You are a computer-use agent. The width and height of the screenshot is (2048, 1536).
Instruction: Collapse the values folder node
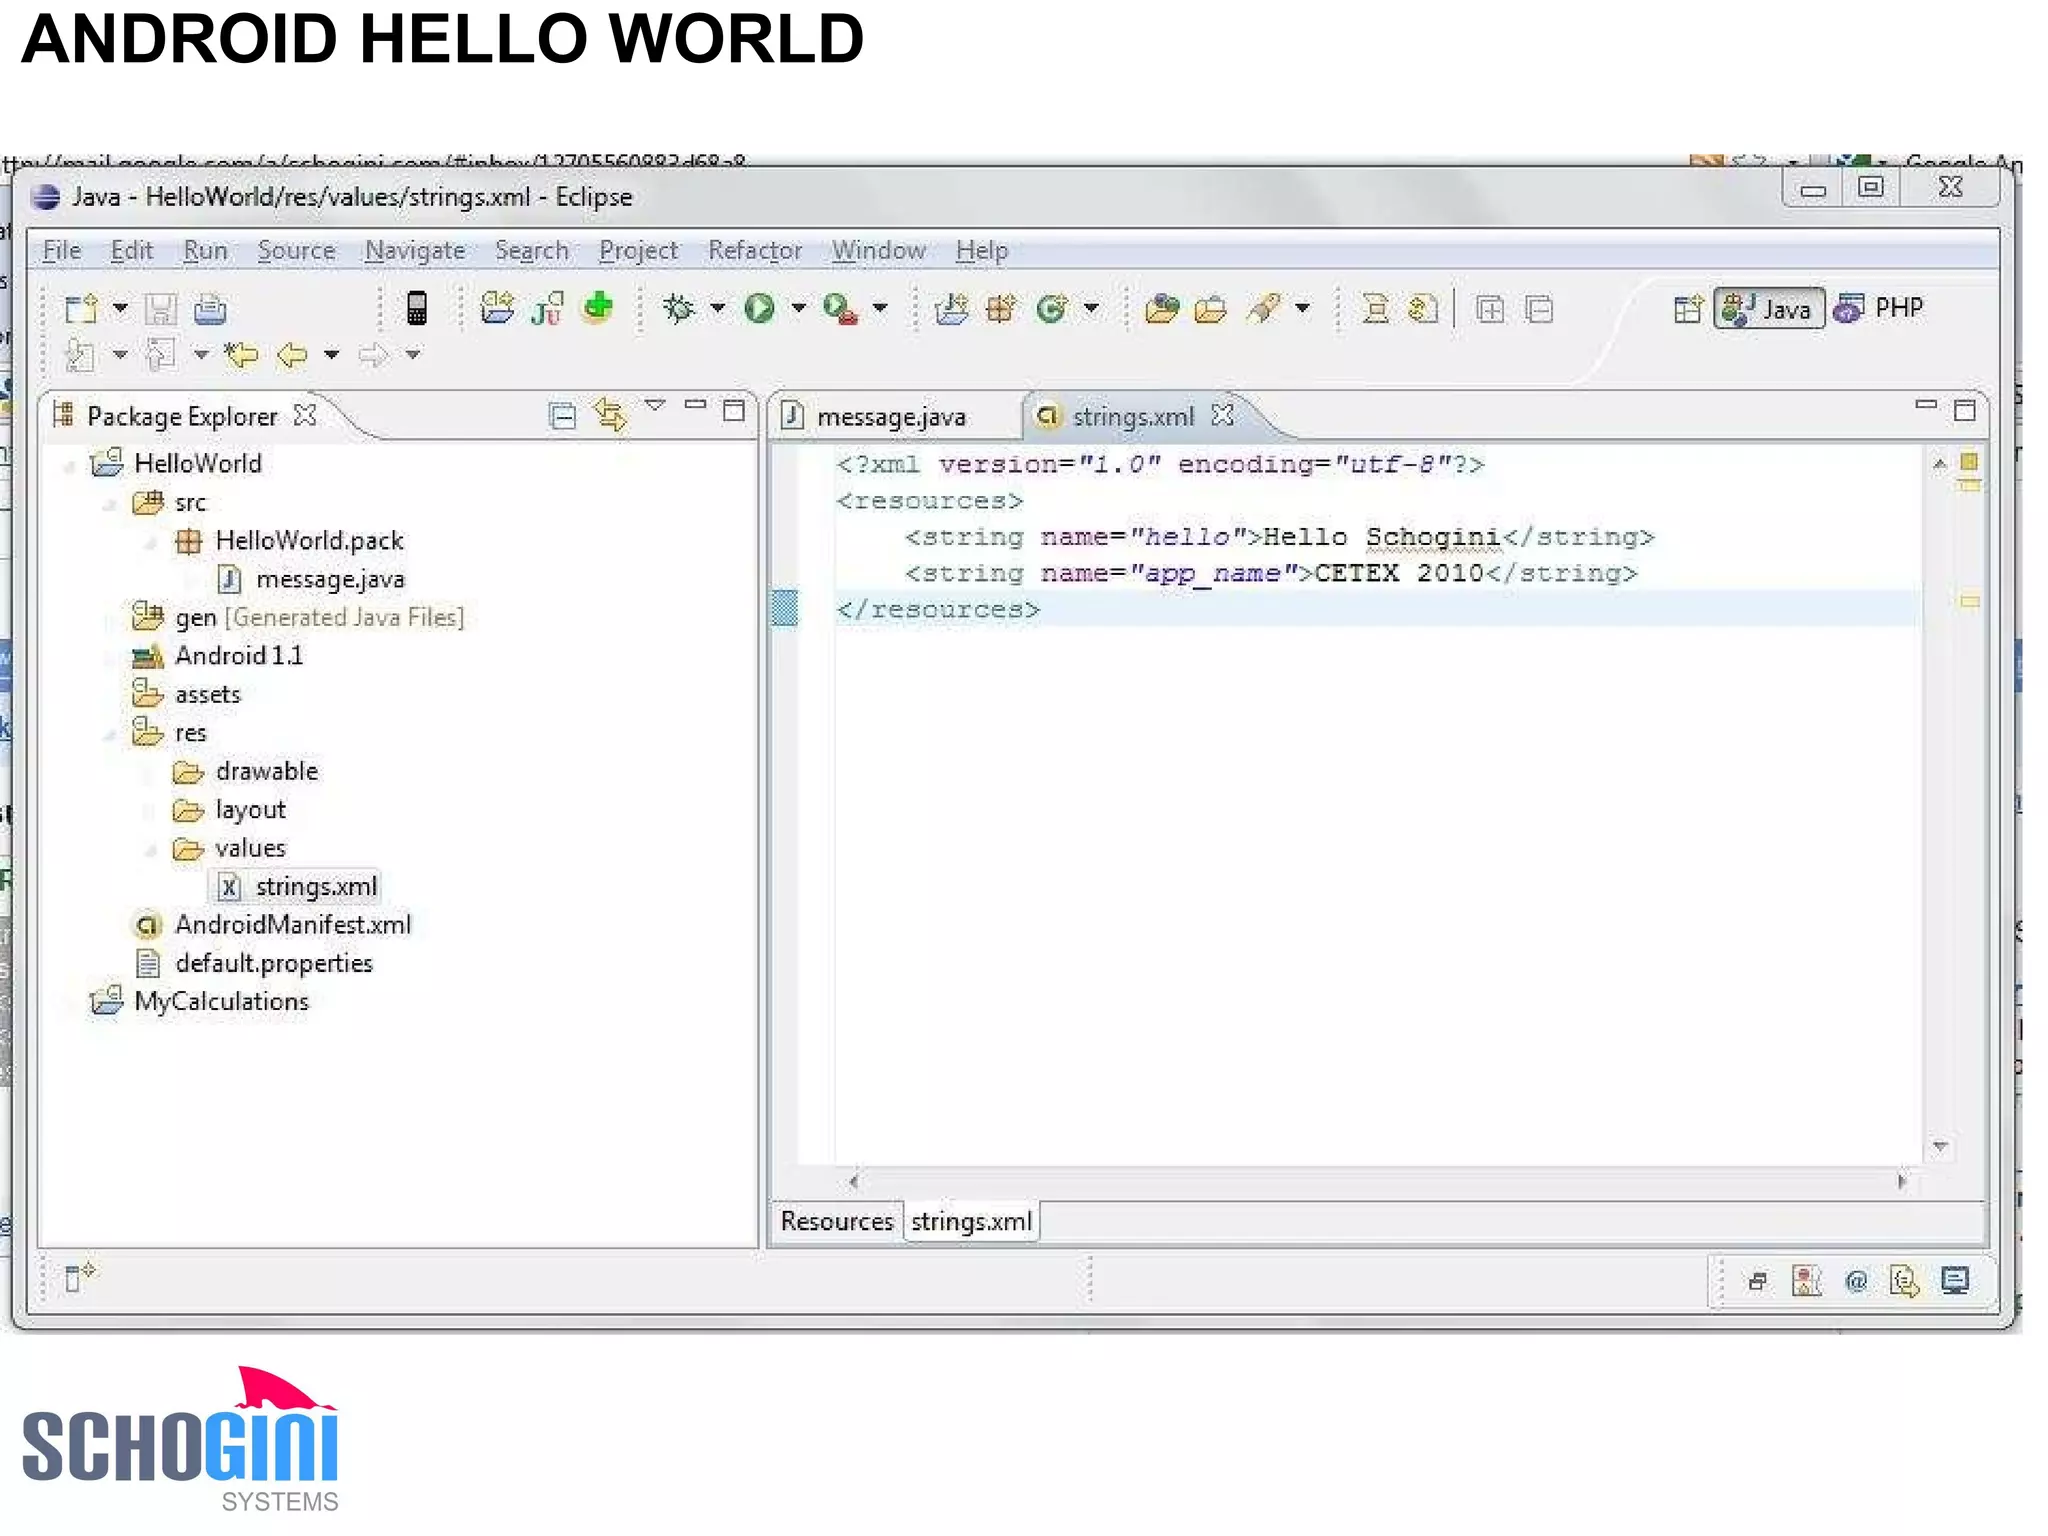[x=151, y=850]
